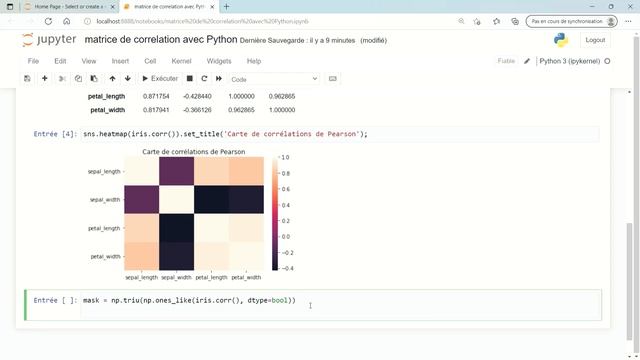Viewport: 640px width, 360px height.
Task: Open the Help menu
Action: point(254,61)
